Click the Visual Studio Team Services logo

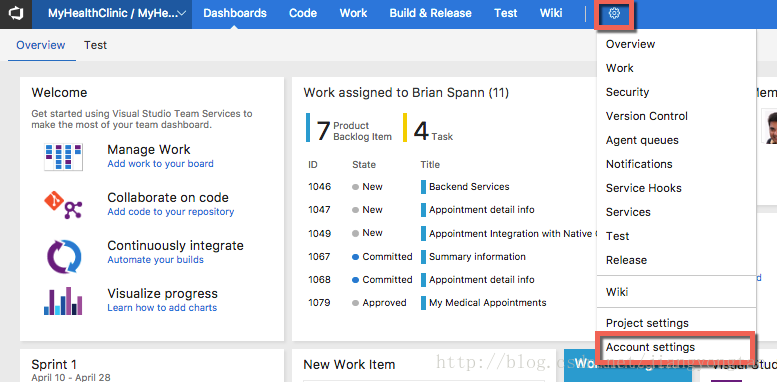click(x=16, y=14)
